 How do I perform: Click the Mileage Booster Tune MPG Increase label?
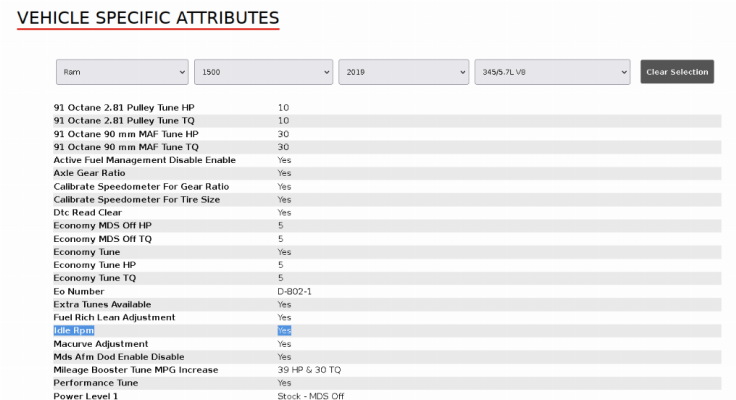(x=136, y=370)
